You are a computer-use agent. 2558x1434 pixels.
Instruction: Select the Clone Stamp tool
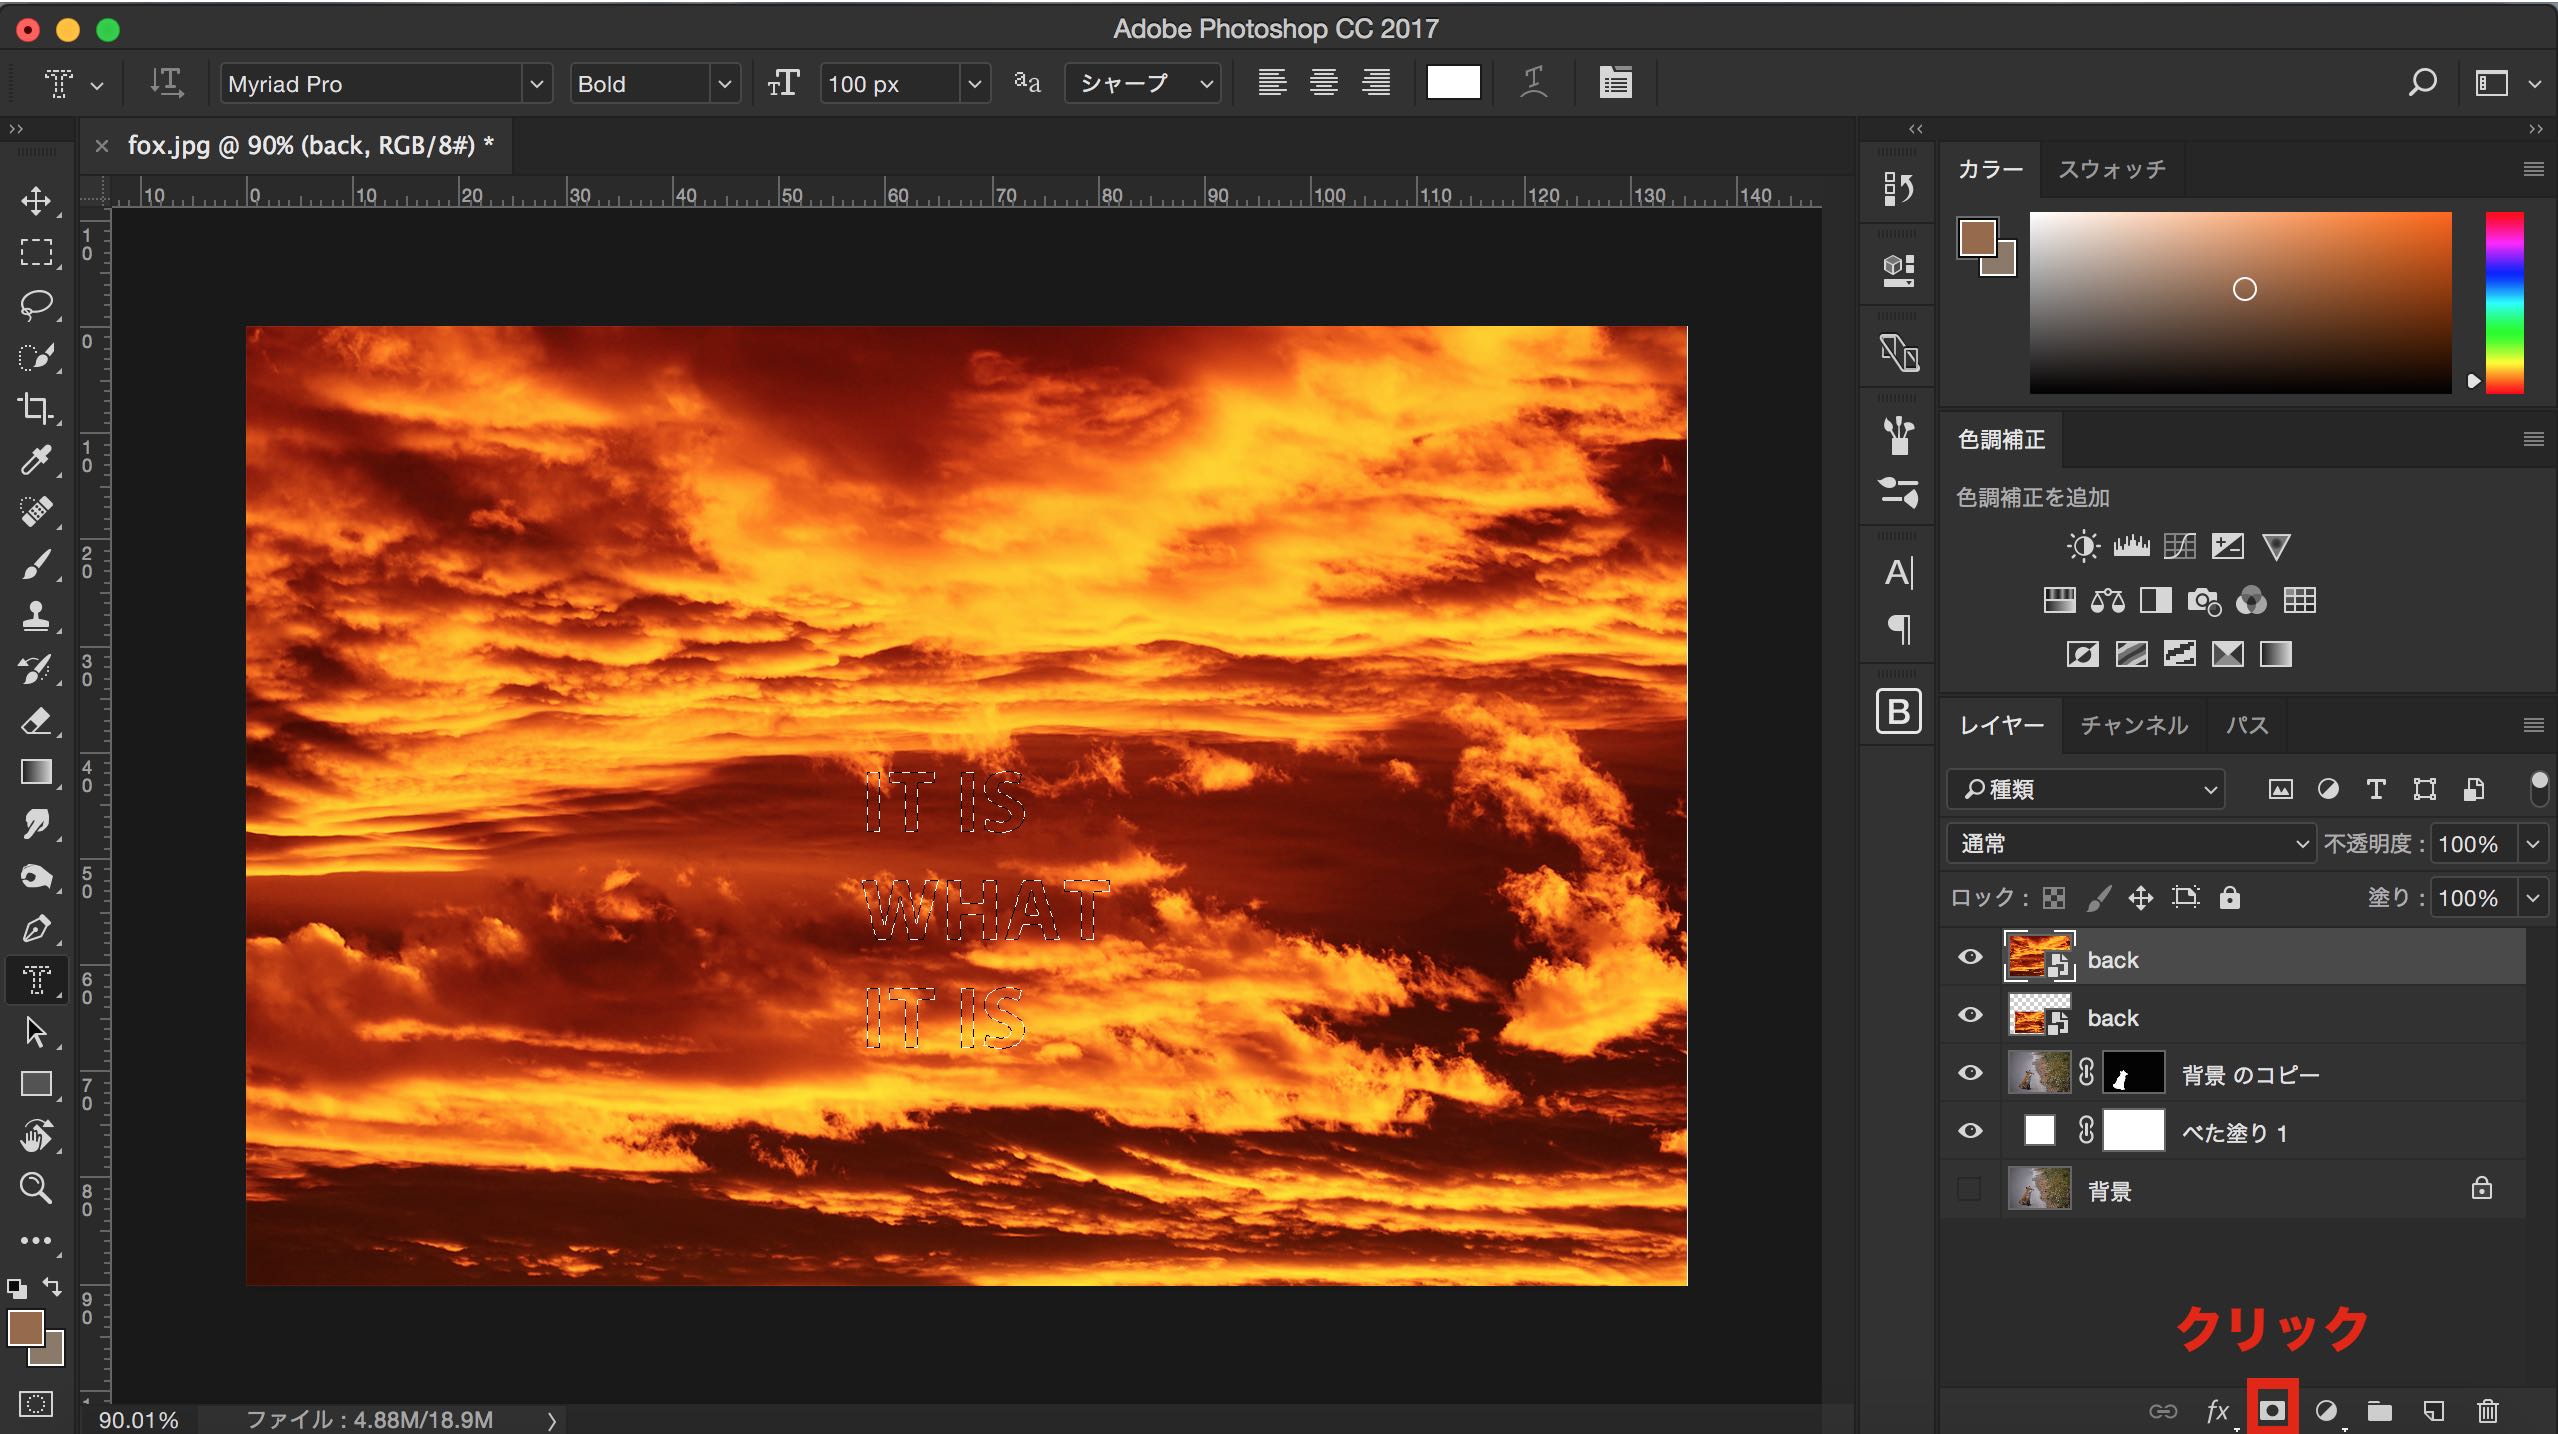pos(36,616)
